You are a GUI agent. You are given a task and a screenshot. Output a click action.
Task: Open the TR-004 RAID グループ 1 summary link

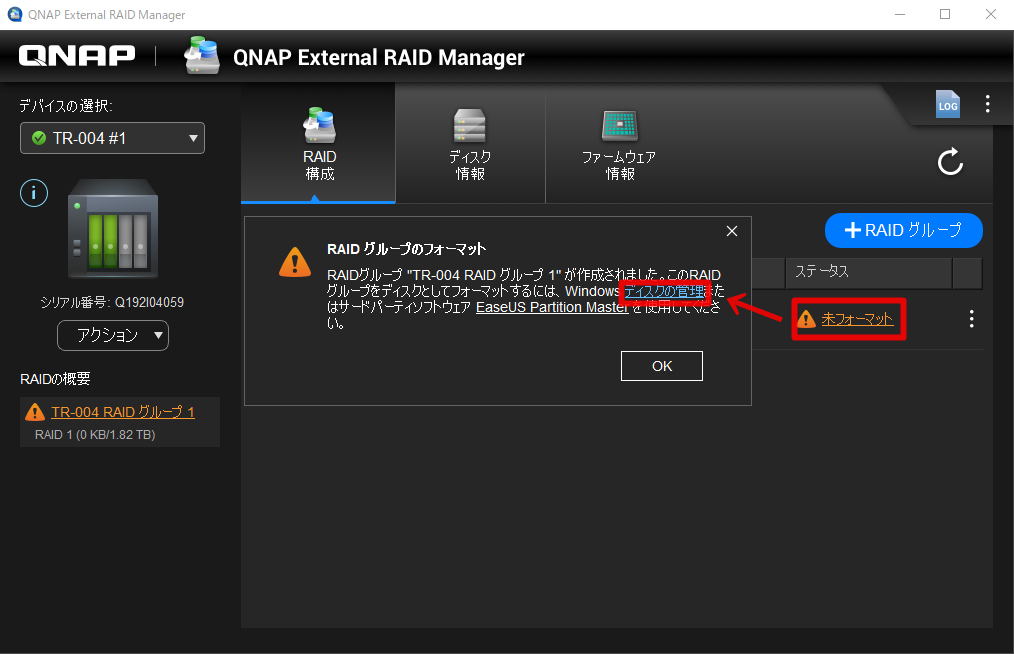[x=123, y=412]
